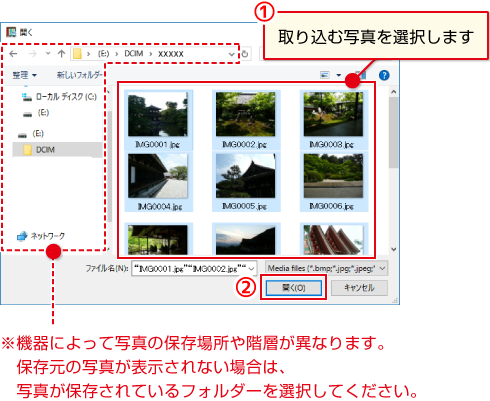
Task: Open the recent locations dropdown arrow
Action: pos(48,53)
